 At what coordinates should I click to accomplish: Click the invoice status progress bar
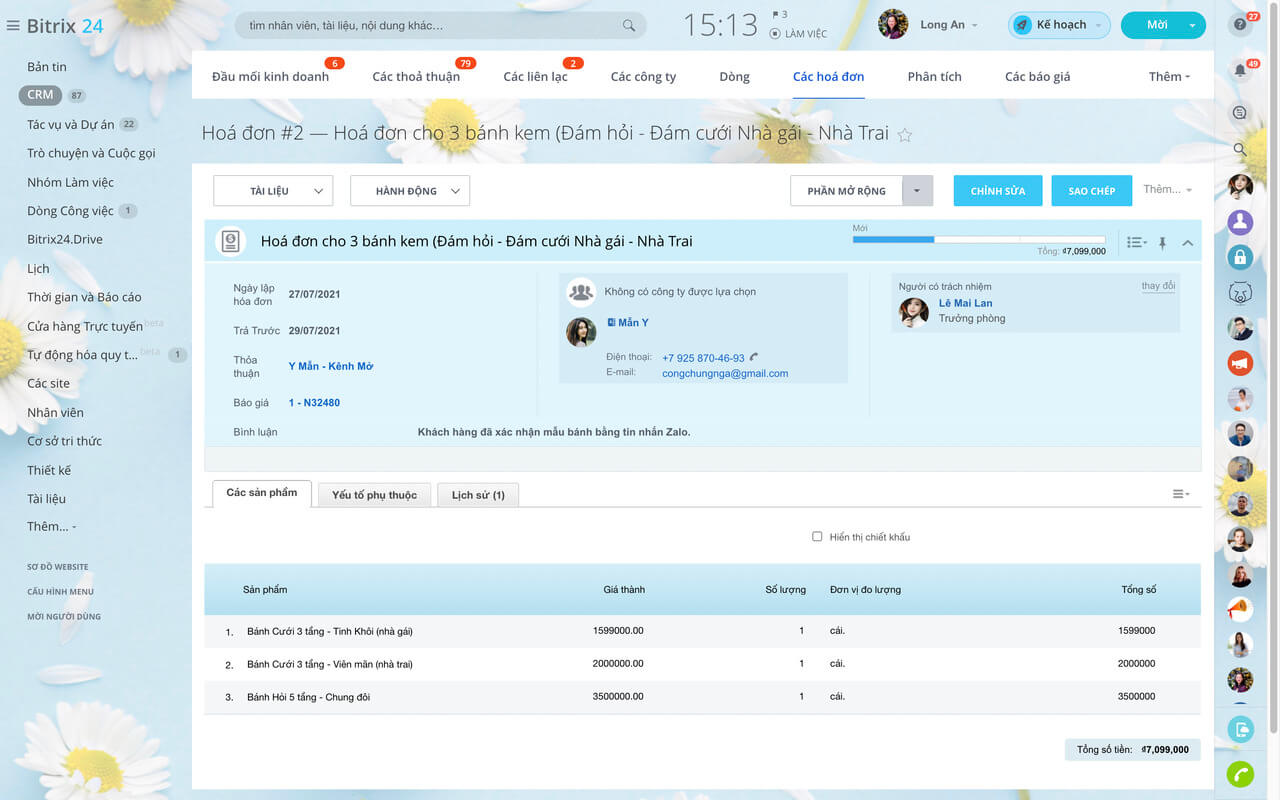coord(977,240)
